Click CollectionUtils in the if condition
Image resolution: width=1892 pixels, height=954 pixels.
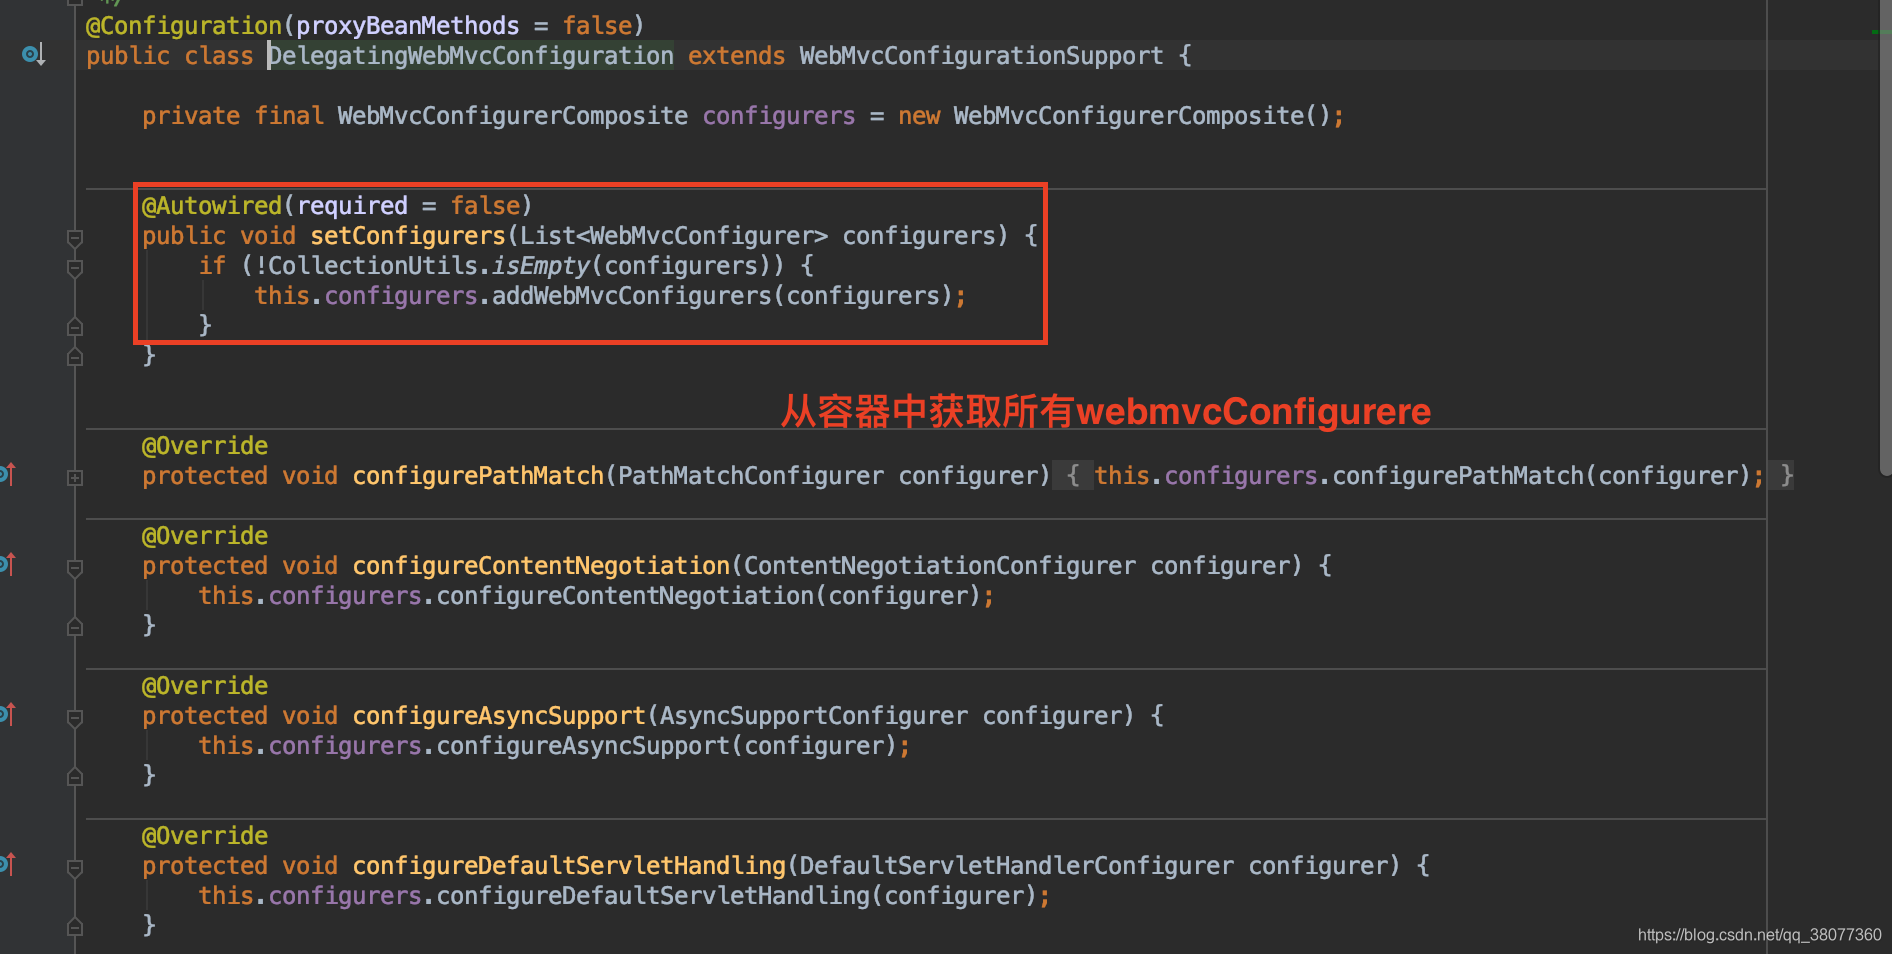point(373,266)
